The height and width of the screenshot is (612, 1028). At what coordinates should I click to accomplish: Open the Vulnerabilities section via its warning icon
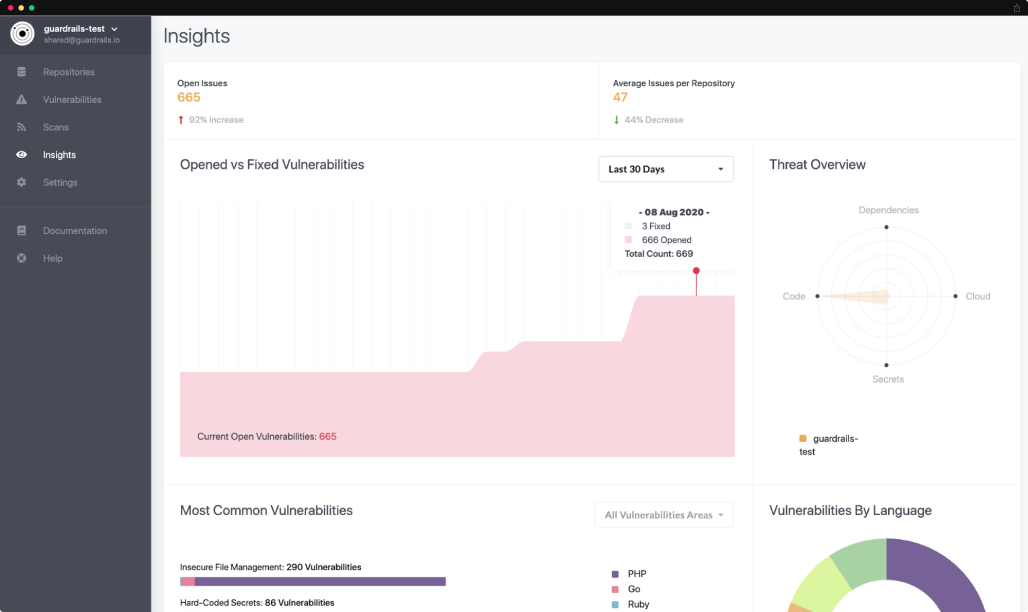[22, 99]
